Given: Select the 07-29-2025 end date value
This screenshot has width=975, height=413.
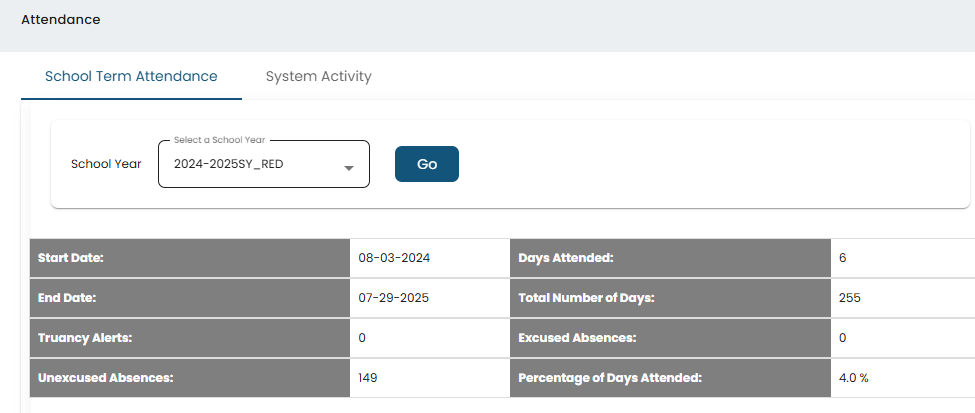Looking at the screenshot, I should 394,298.
